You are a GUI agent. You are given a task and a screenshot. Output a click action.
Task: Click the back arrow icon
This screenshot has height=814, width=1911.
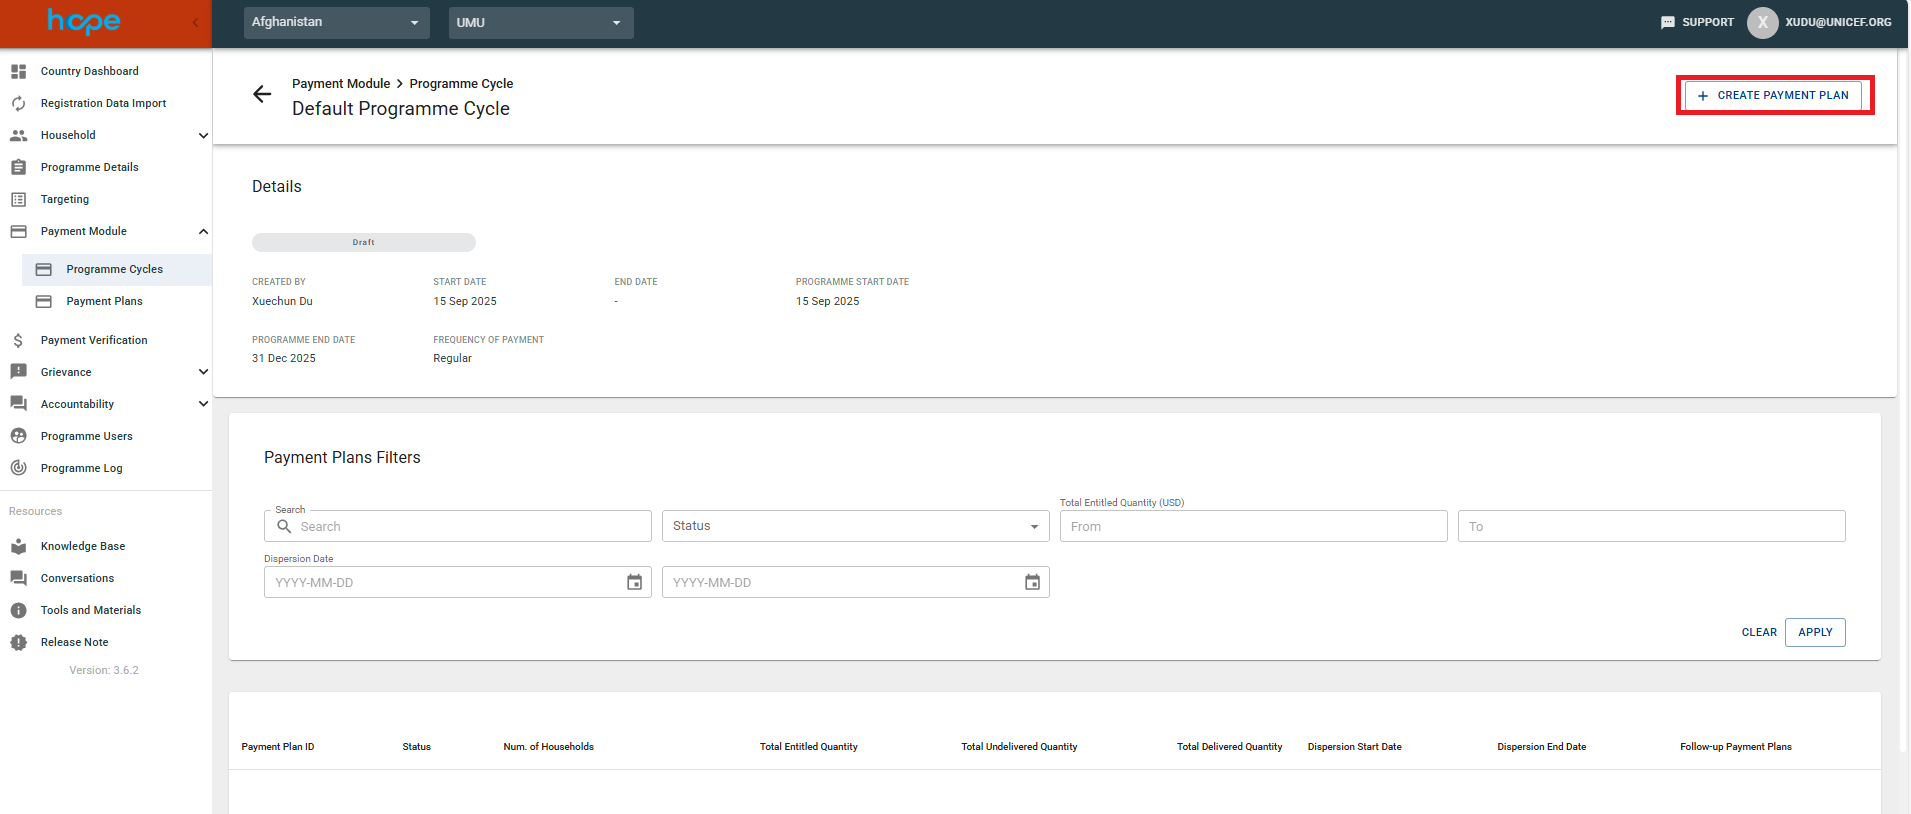[x=262, y=94]
